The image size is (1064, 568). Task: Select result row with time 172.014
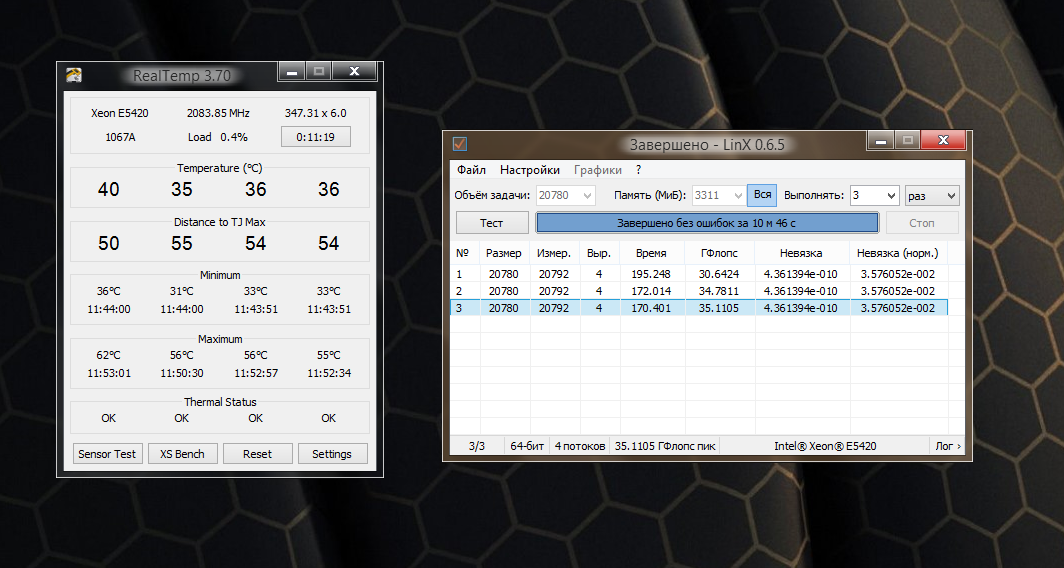[x=699, y=291]
